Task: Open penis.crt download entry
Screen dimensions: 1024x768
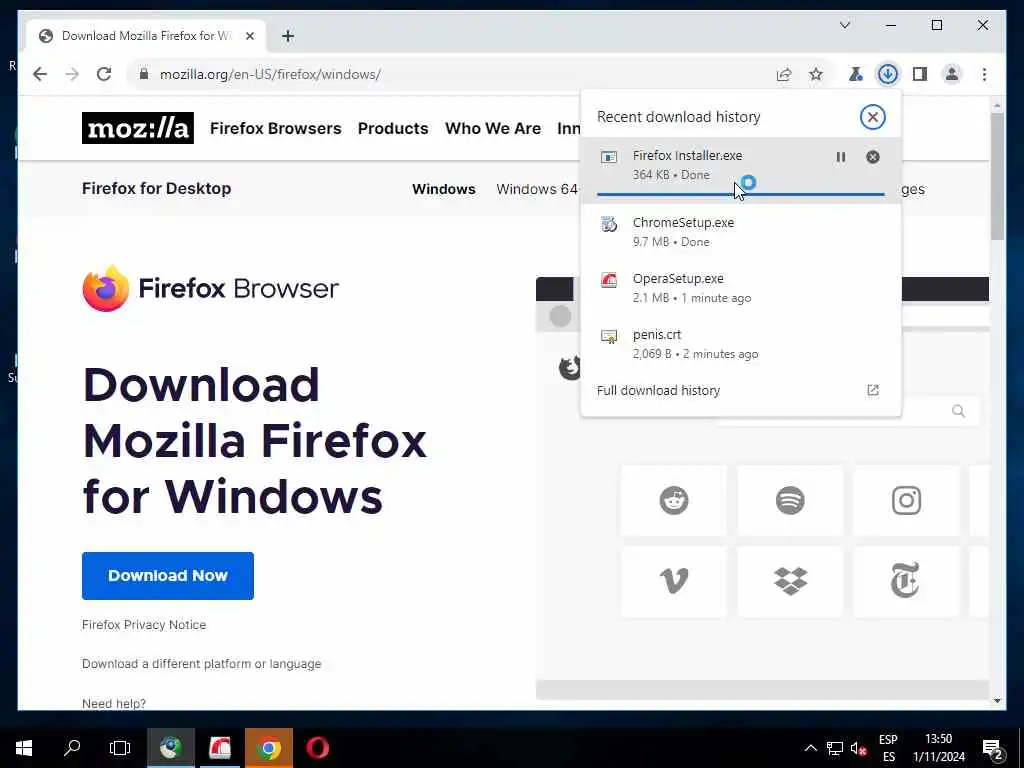Action: click(741, 344)
